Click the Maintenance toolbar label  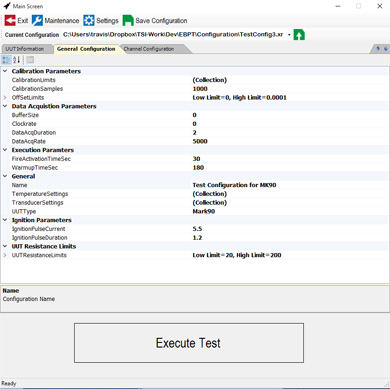(62, 21)
